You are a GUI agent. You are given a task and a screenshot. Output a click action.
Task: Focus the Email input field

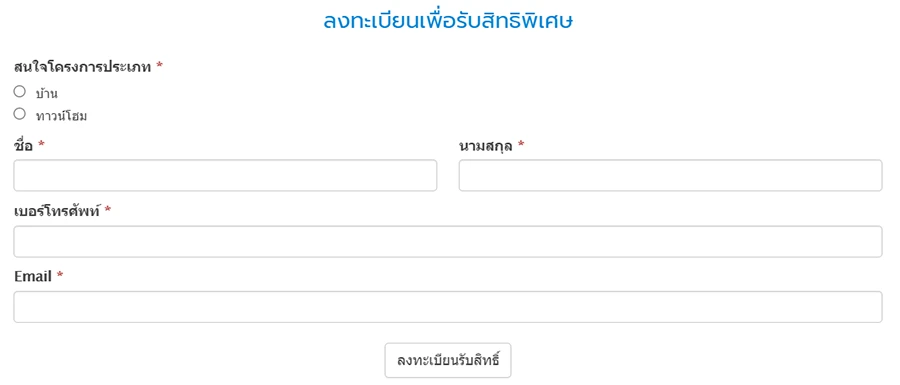tap(448, 307)
